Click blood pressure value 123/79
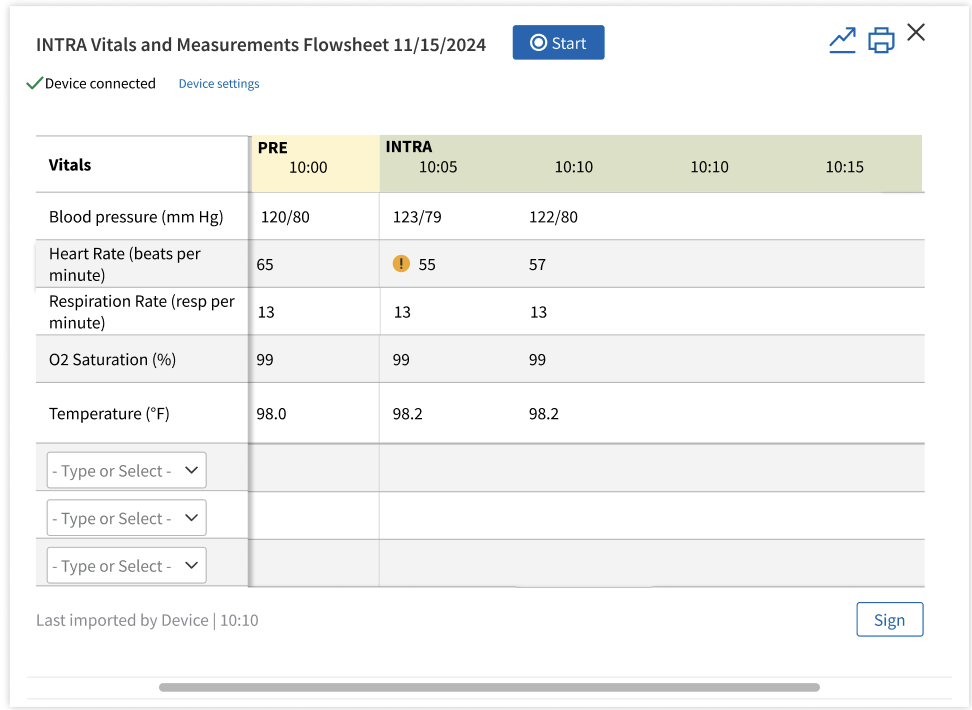Viewport: 972px width, 710px height. 417,217
